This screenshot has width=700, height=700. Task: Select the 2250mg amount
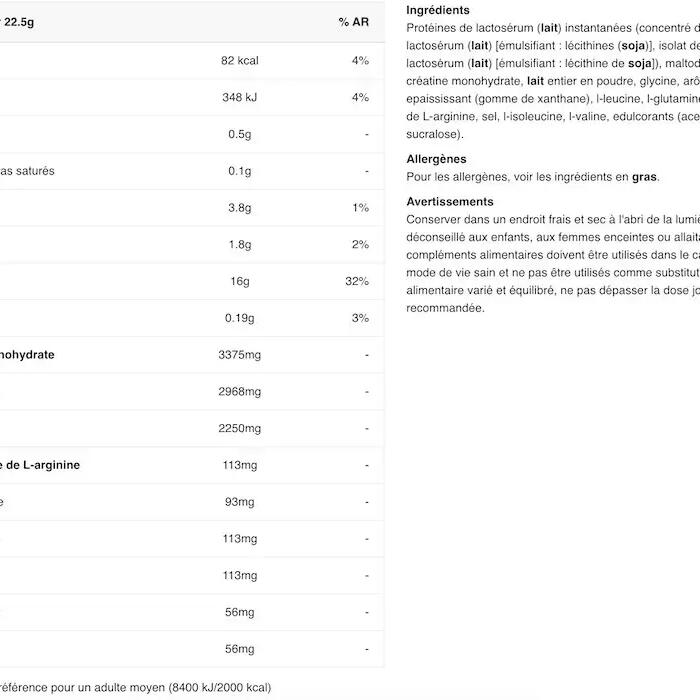click(240, 429)
